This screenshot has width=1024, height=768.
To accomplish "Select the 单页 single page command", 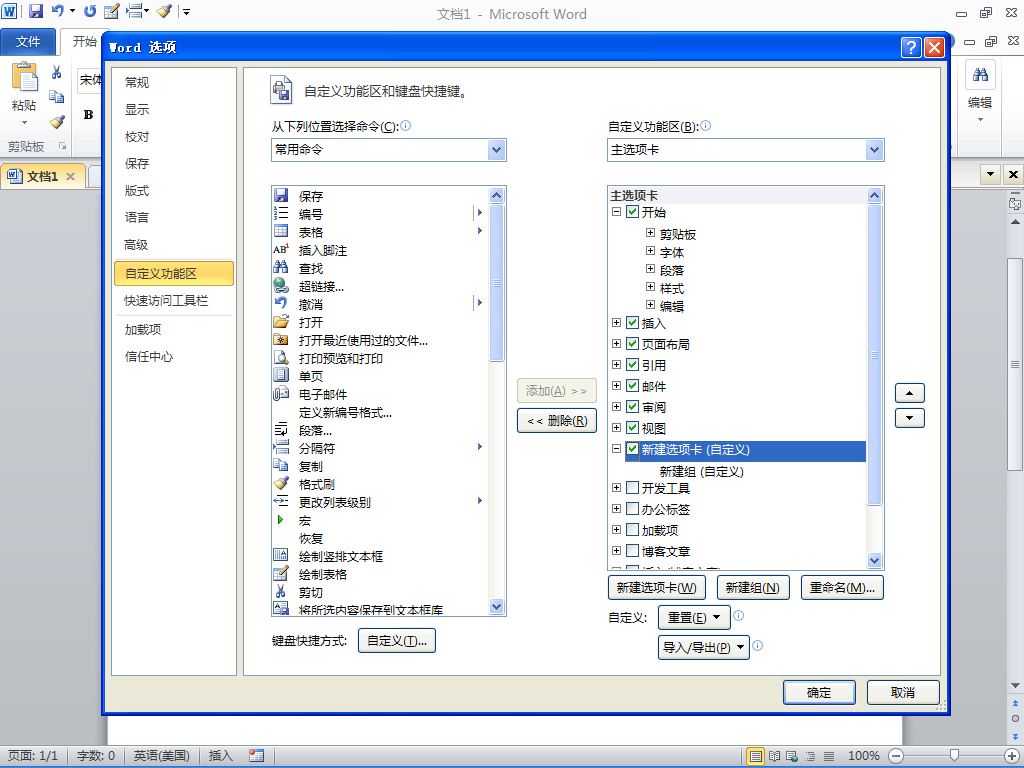I will [379, 376].
